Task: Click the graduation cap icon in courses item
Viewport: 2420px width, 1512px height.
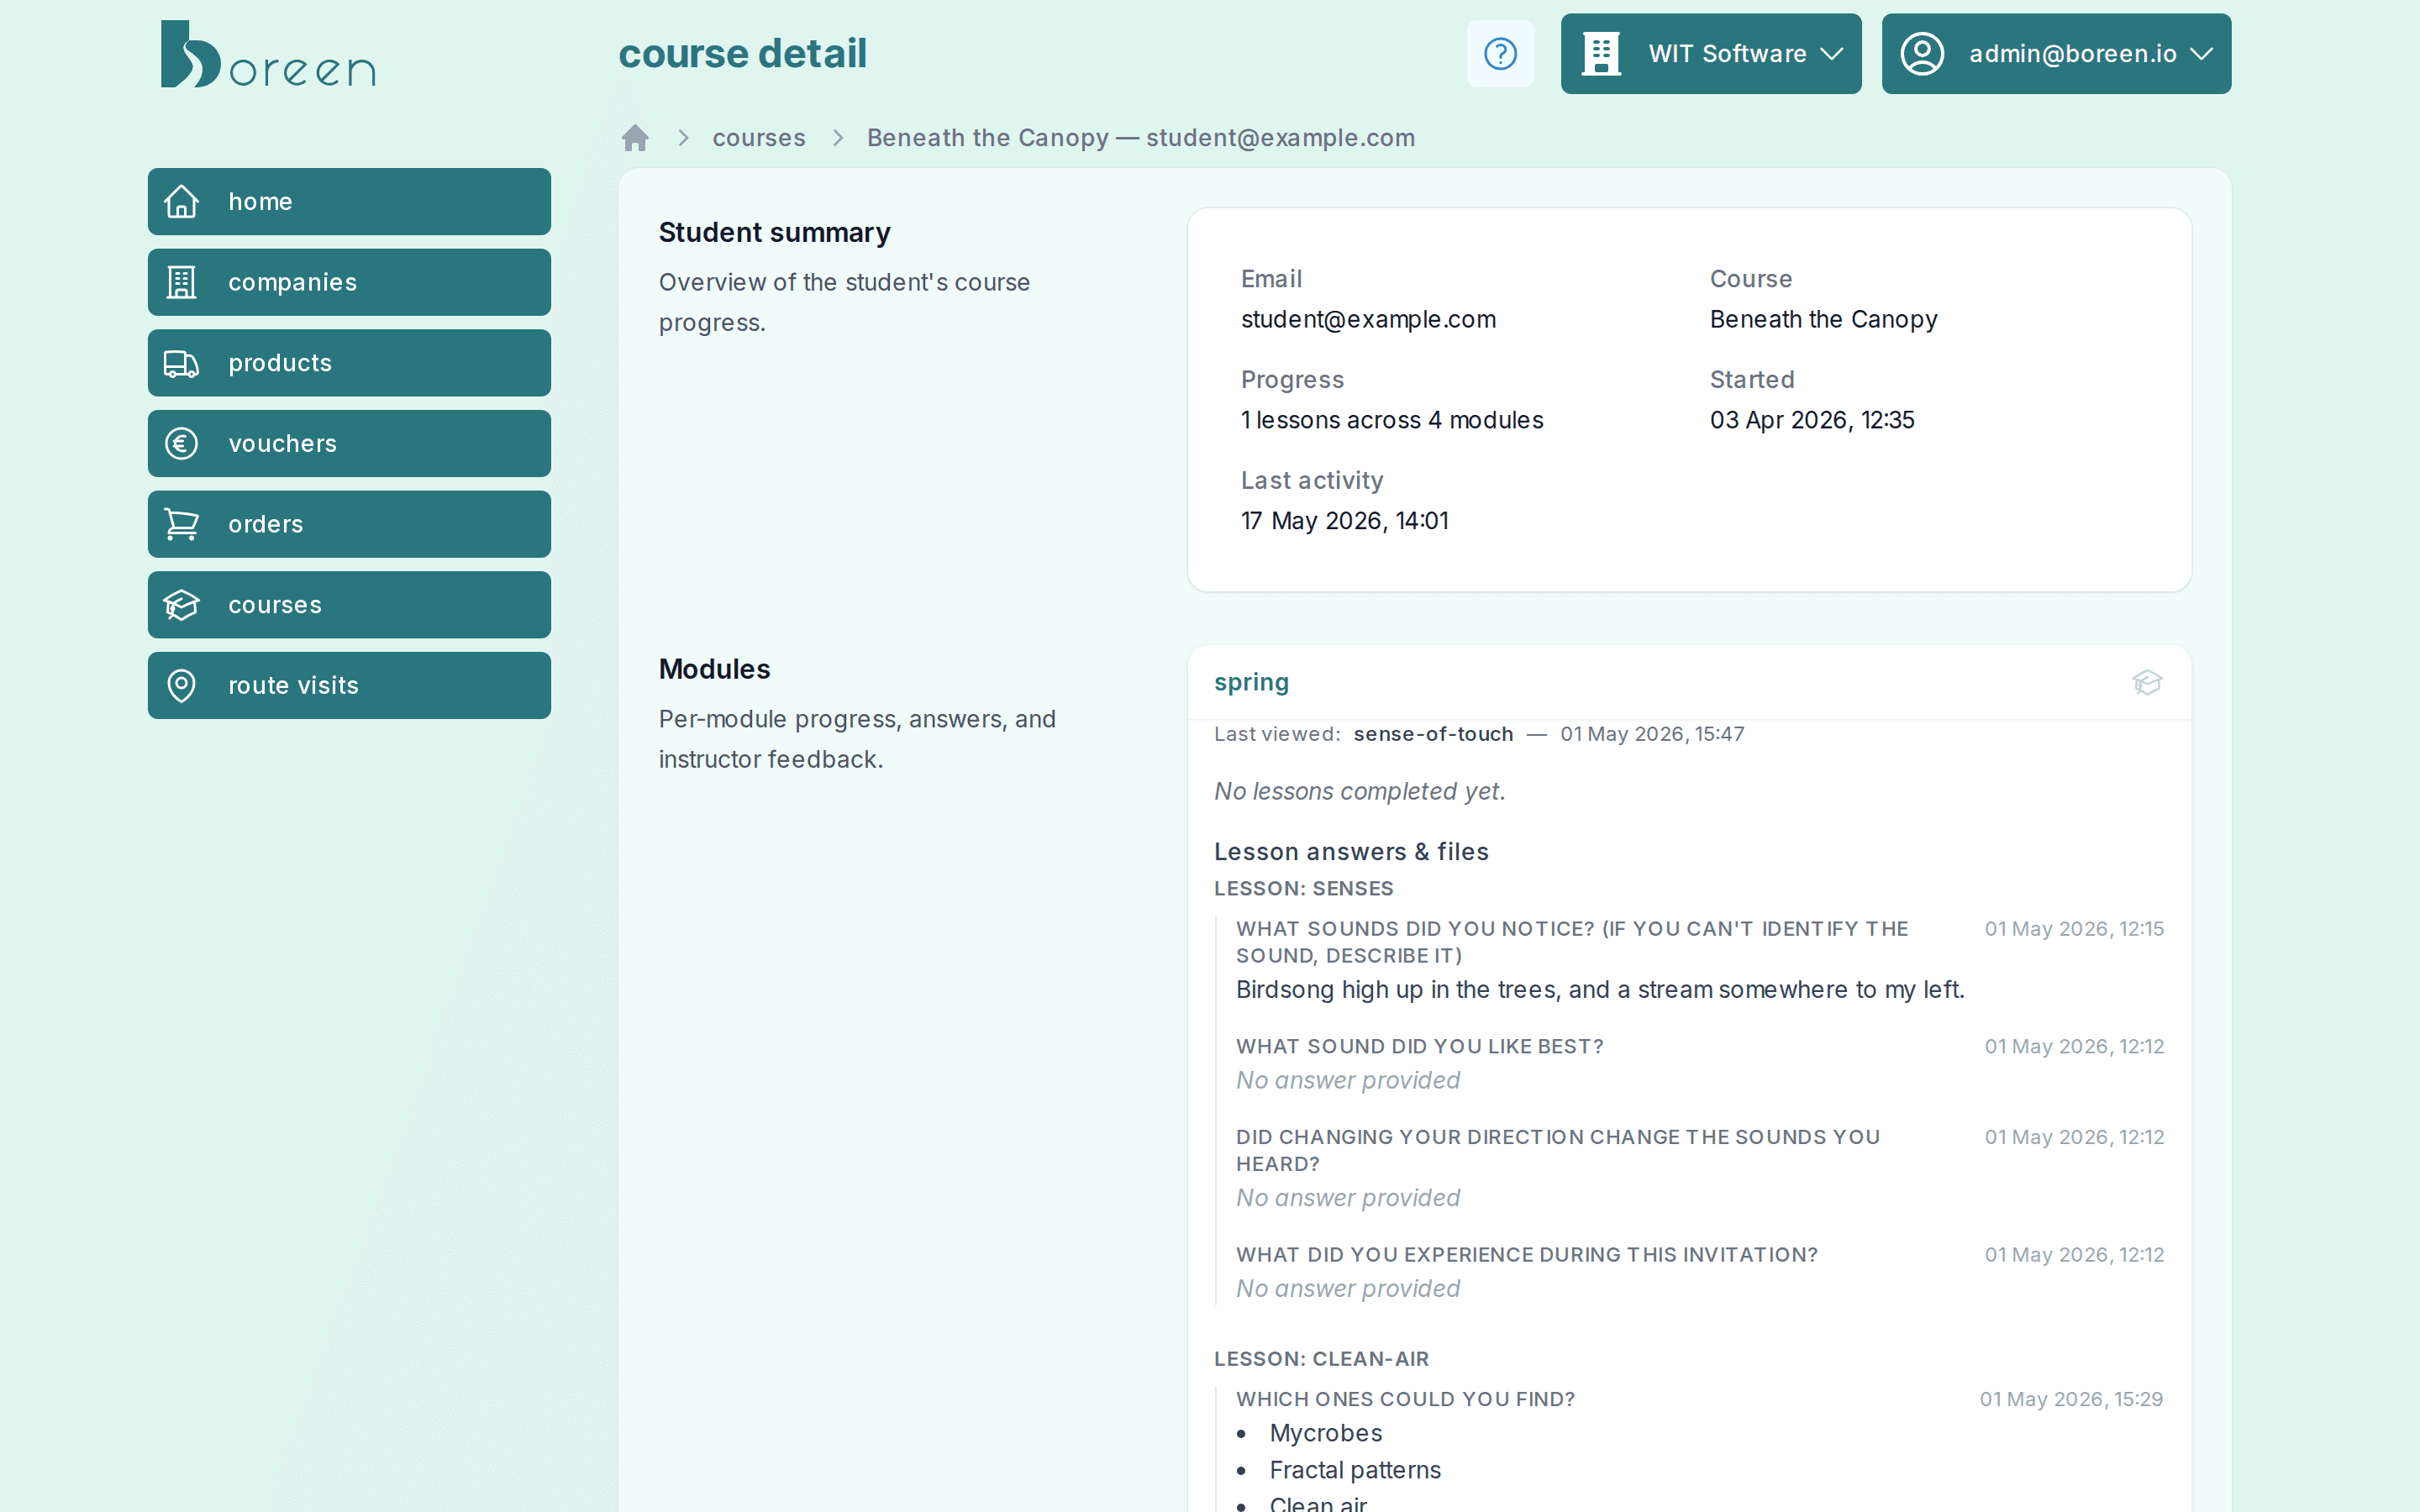Action: (181, 605)
